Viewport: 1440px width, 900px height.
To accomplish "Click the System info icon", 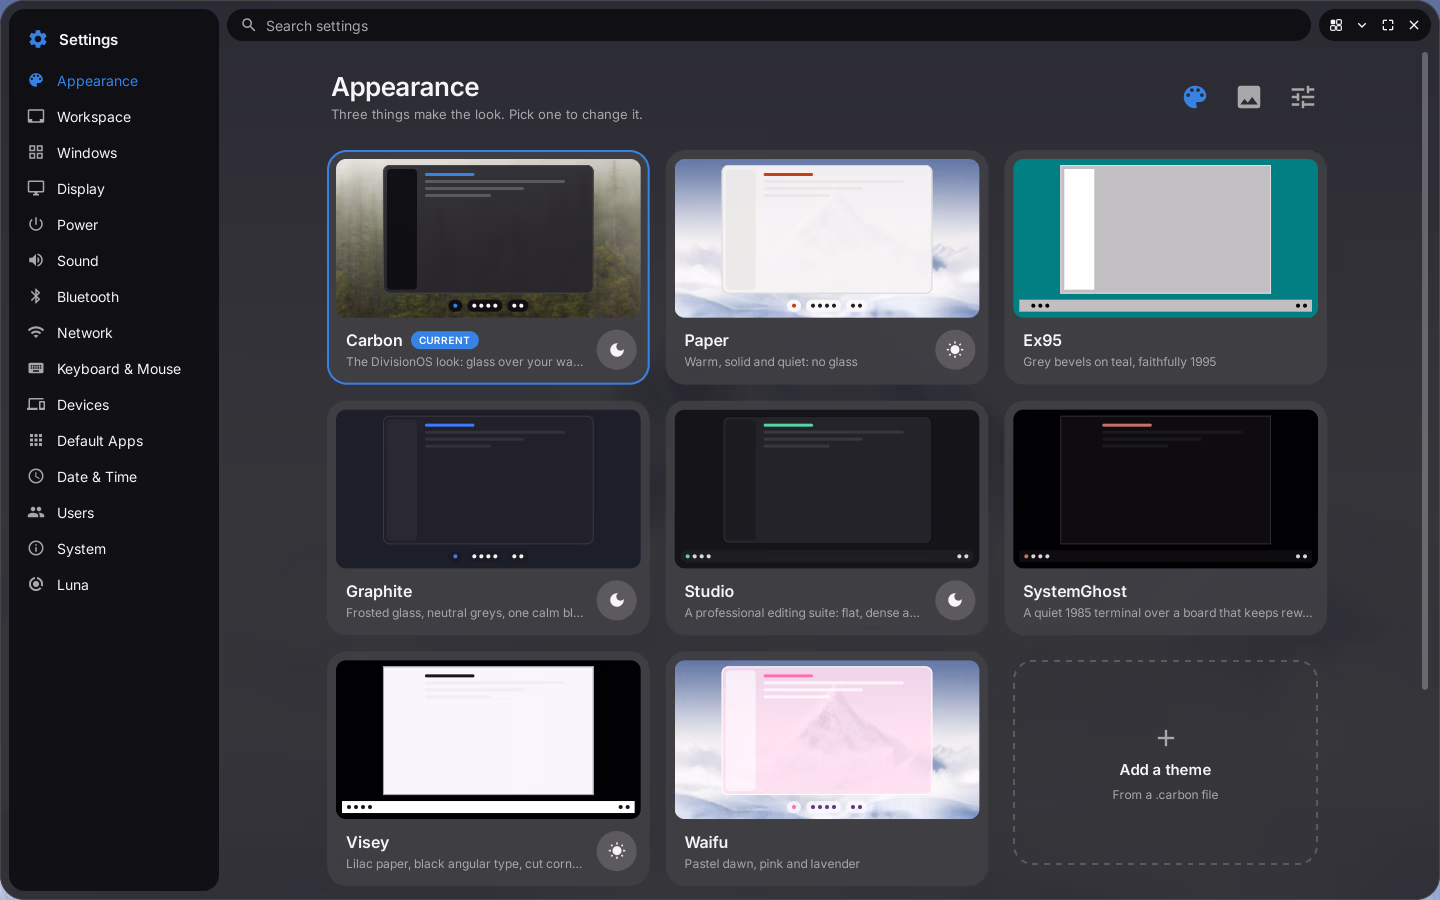I will pos(36,548).
